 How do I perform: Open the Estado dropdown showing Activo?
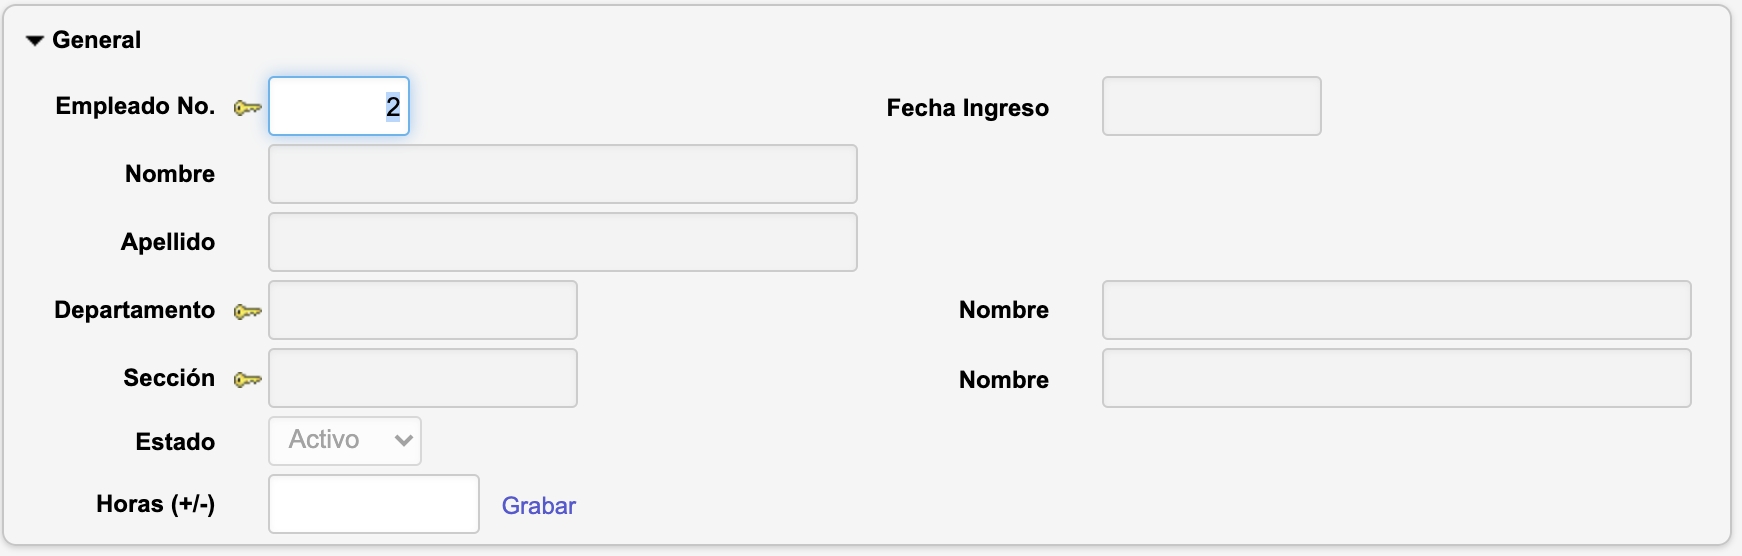345,441
